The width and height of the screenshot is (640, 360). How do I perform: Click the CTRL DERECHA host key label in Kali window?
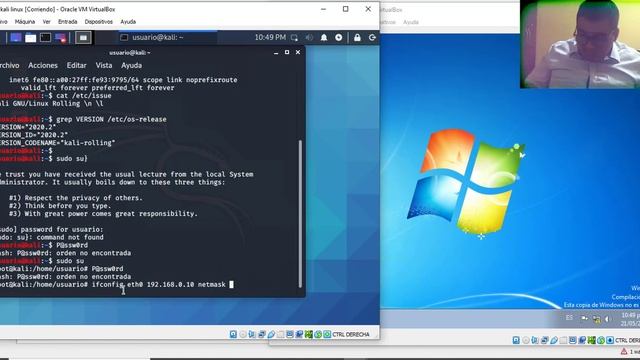pos(351,334)
